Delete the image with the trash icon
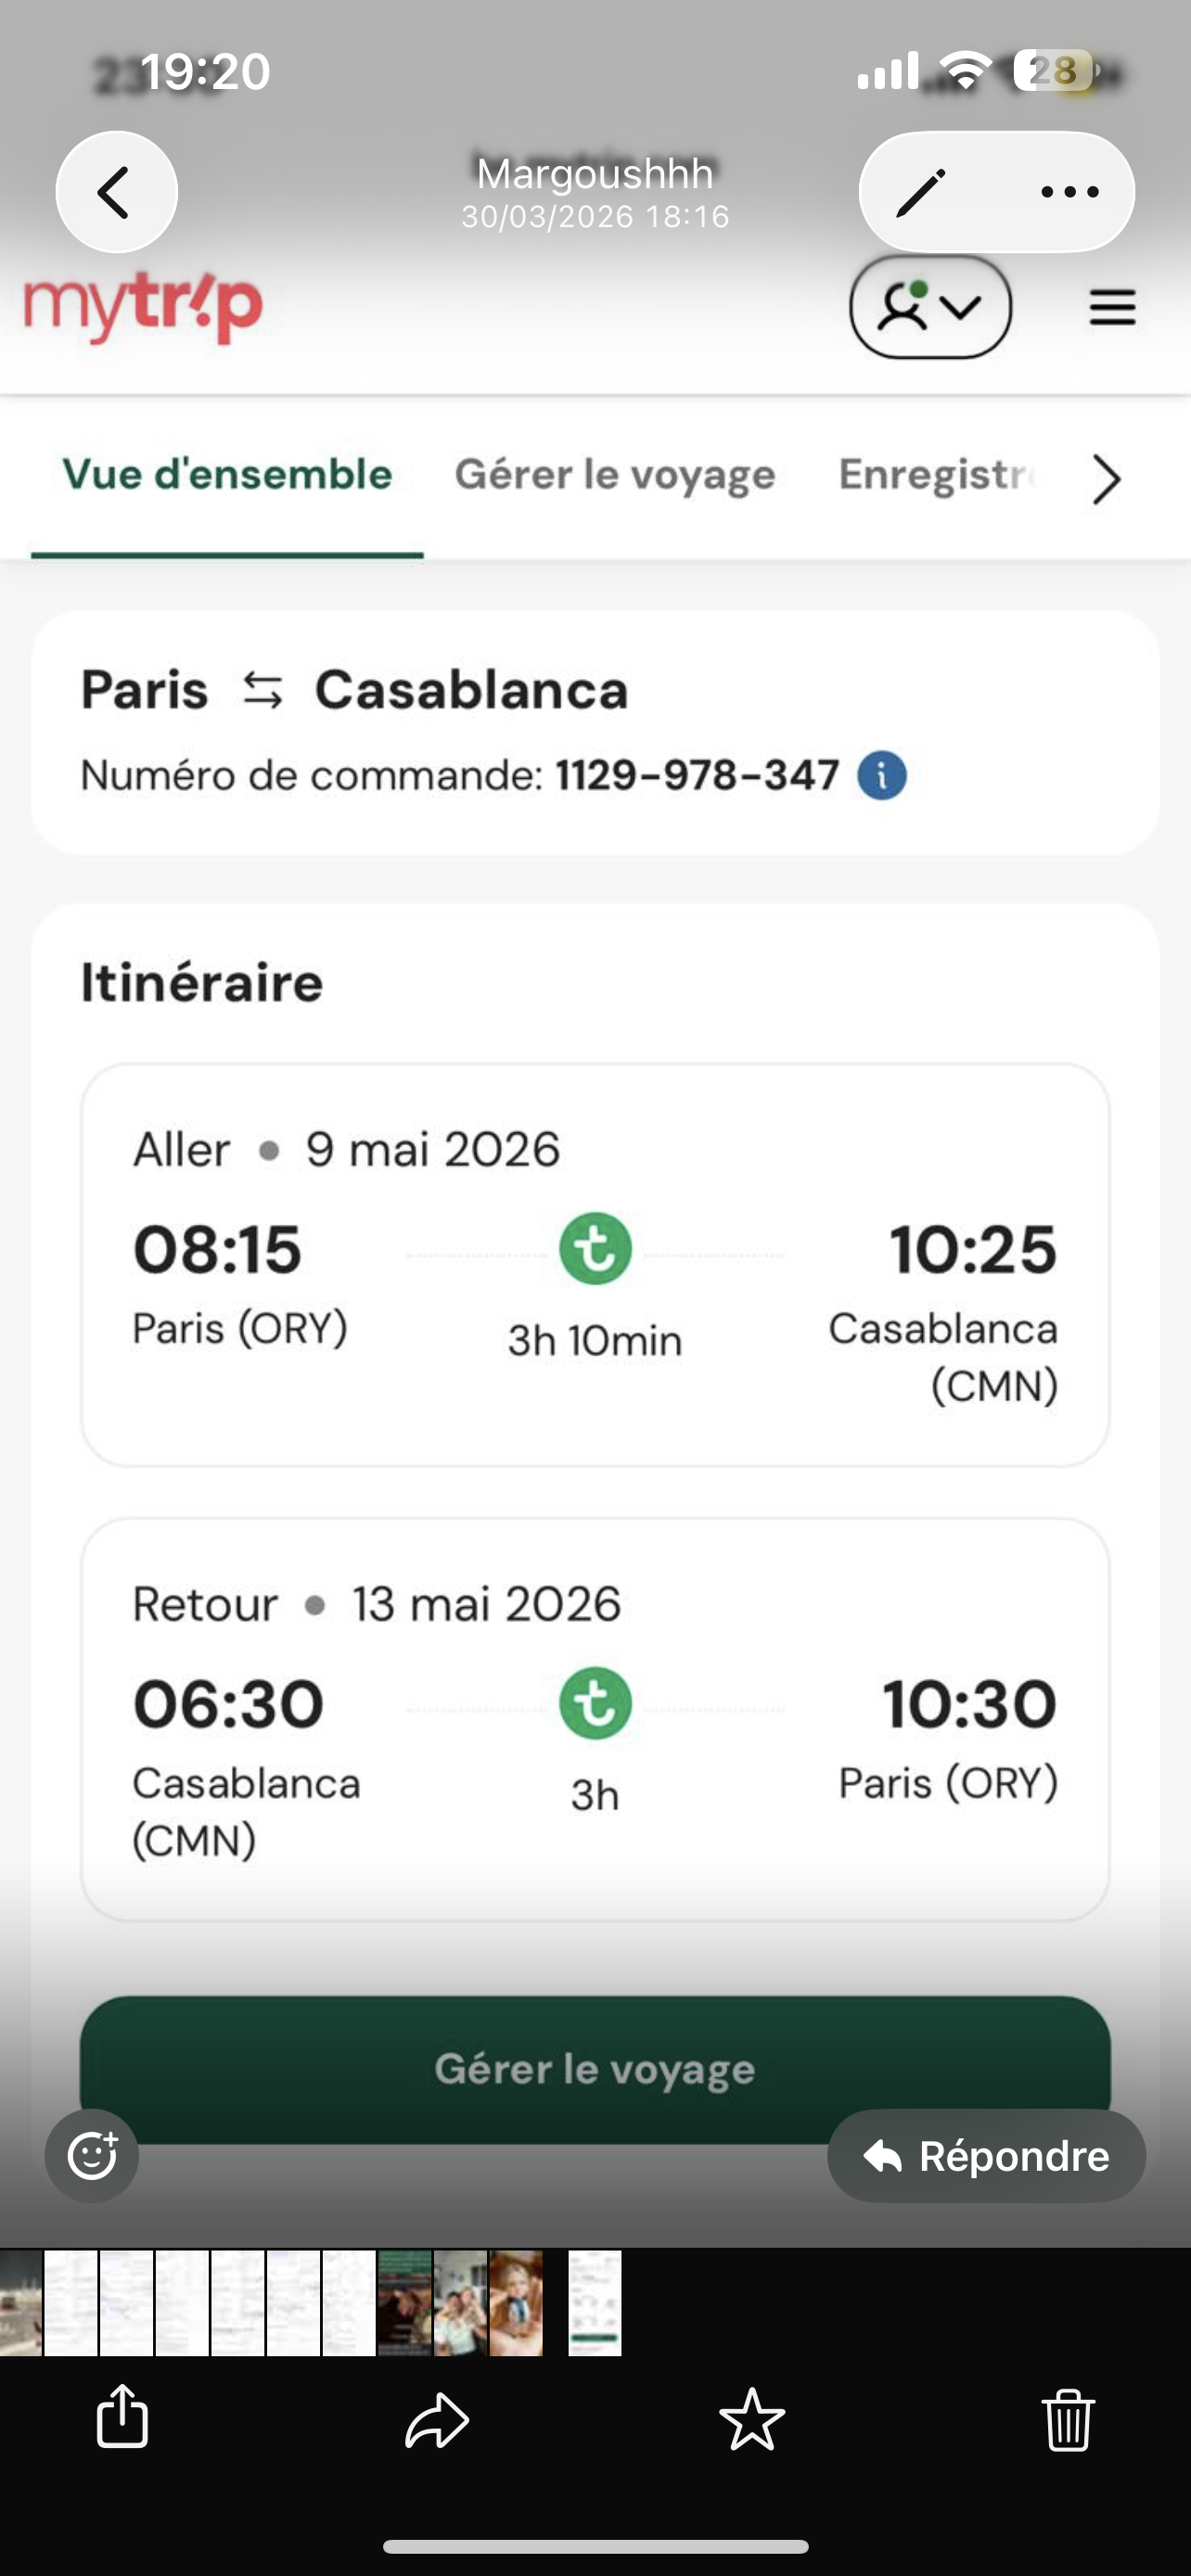 1068,2420
